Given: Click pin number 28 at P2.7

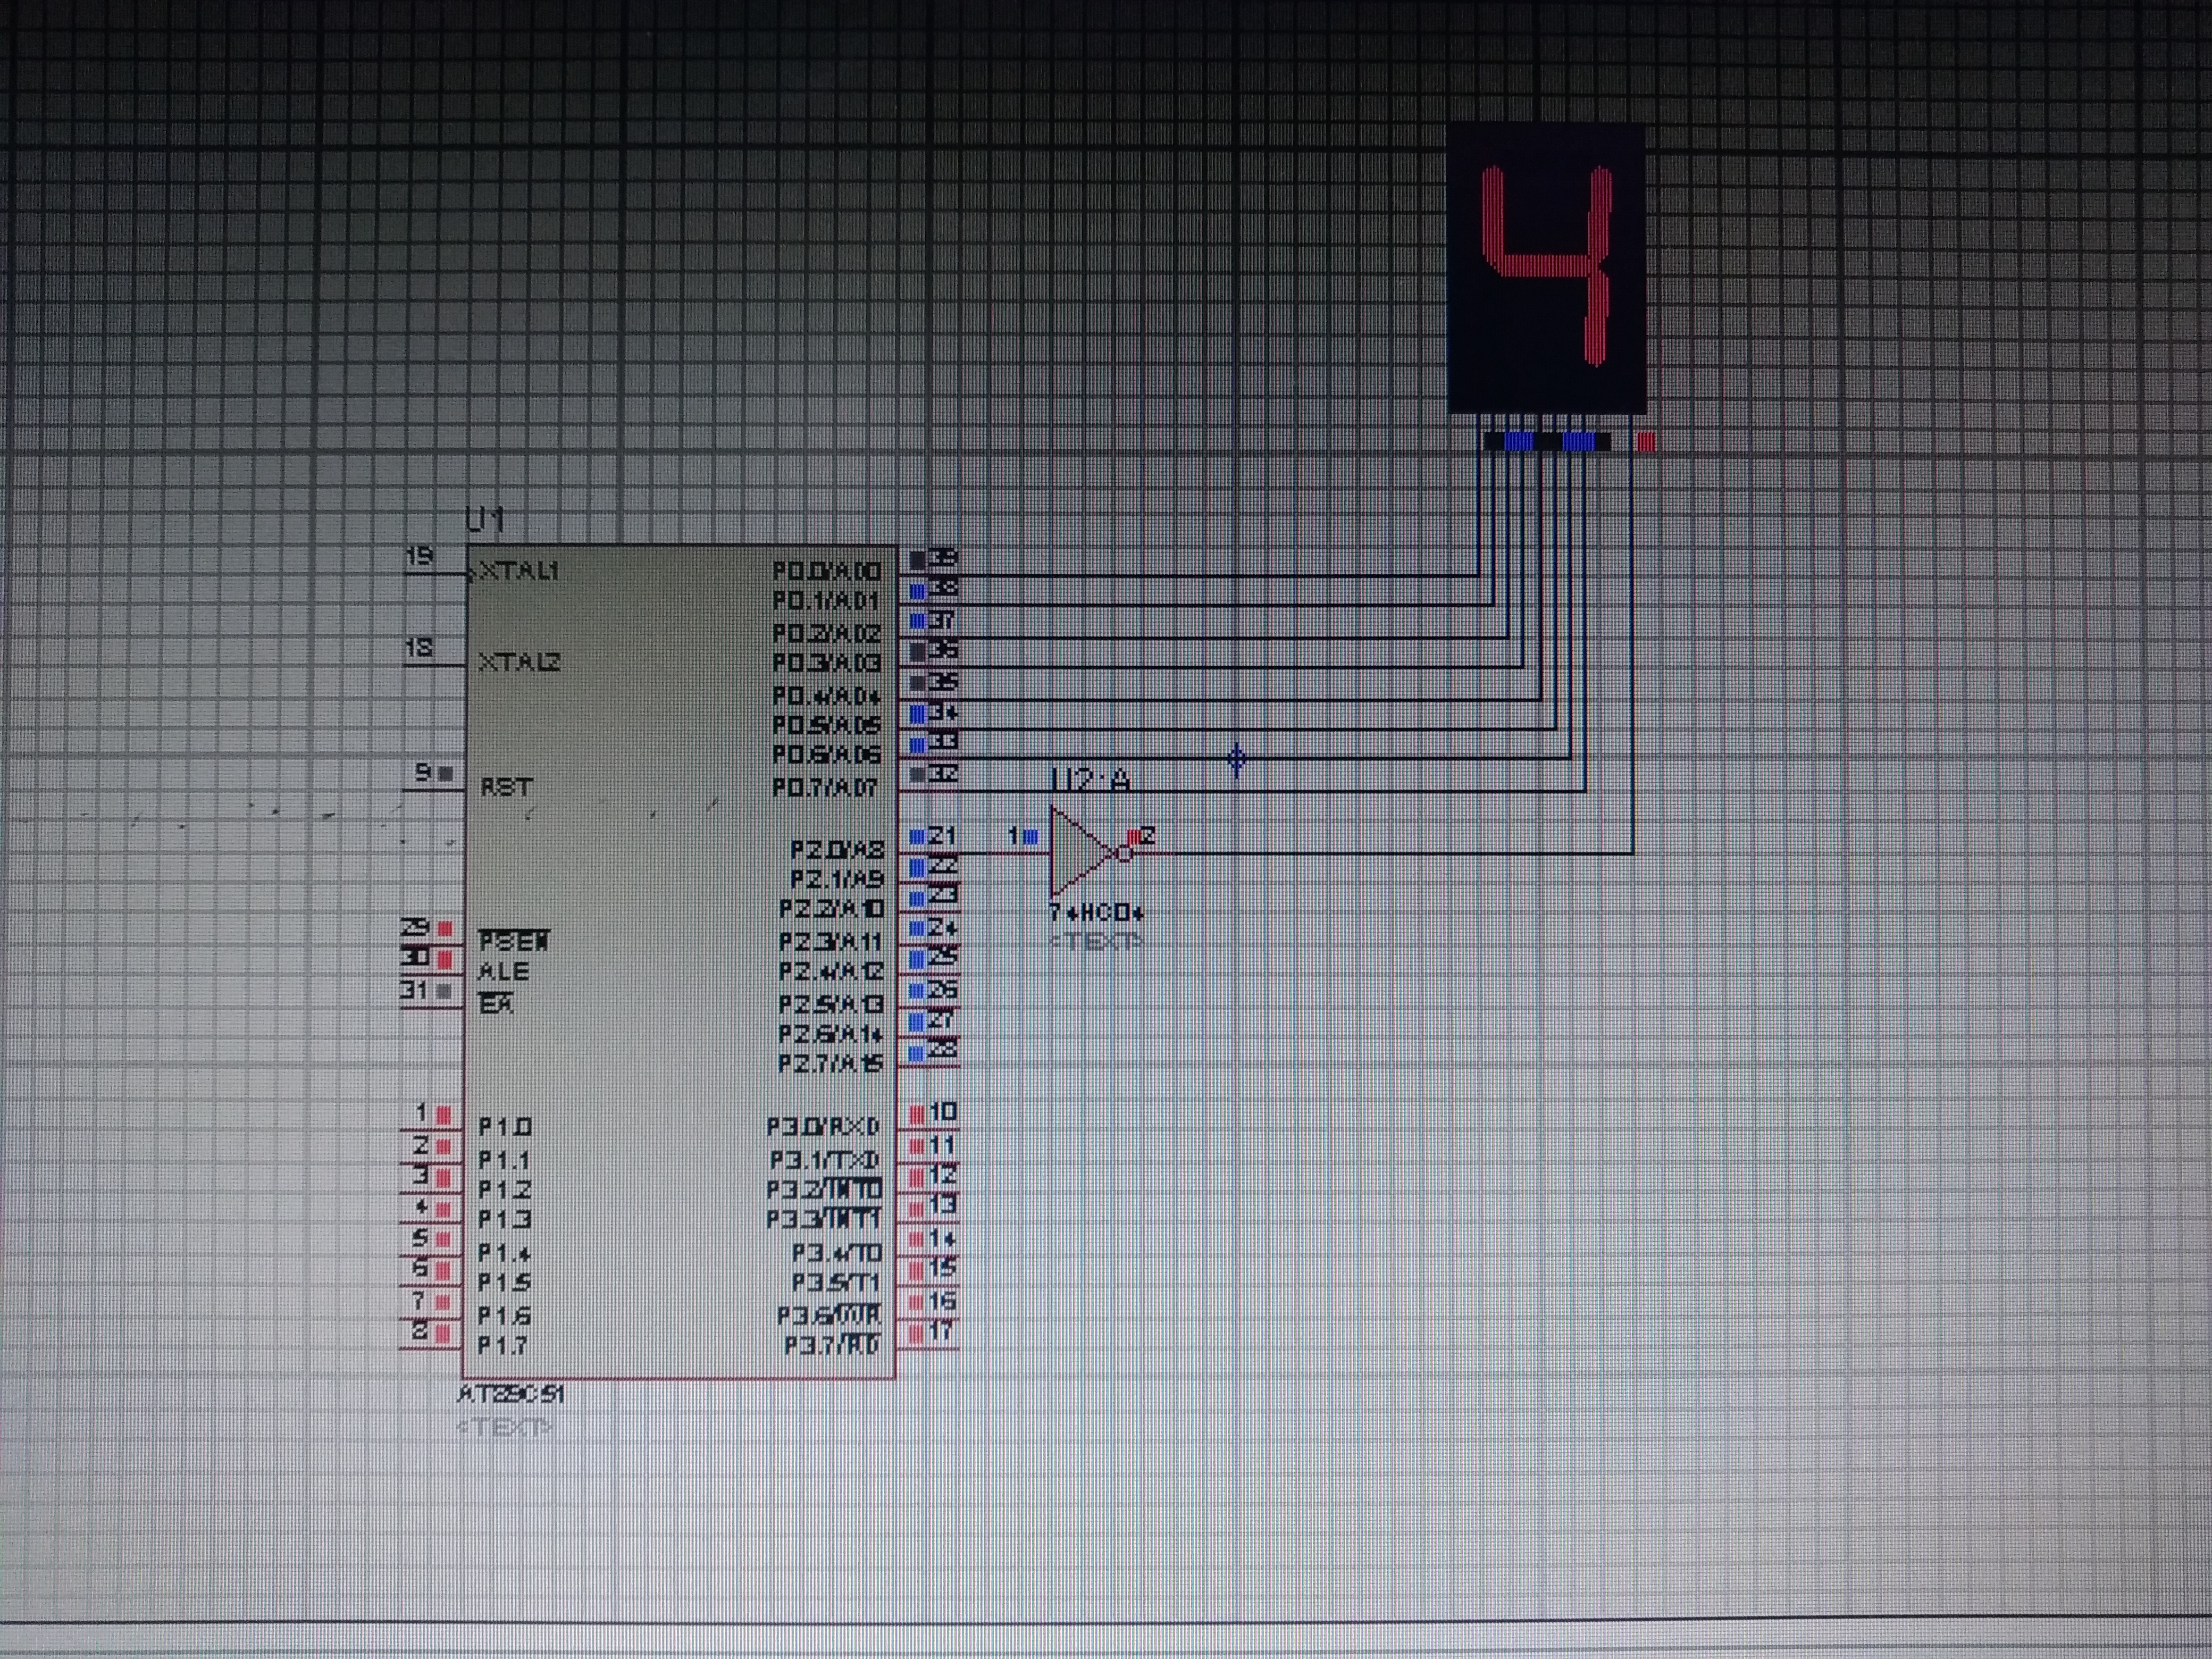Looking at the screenshot, I should pyautogui.click(x=943, y=1049).
